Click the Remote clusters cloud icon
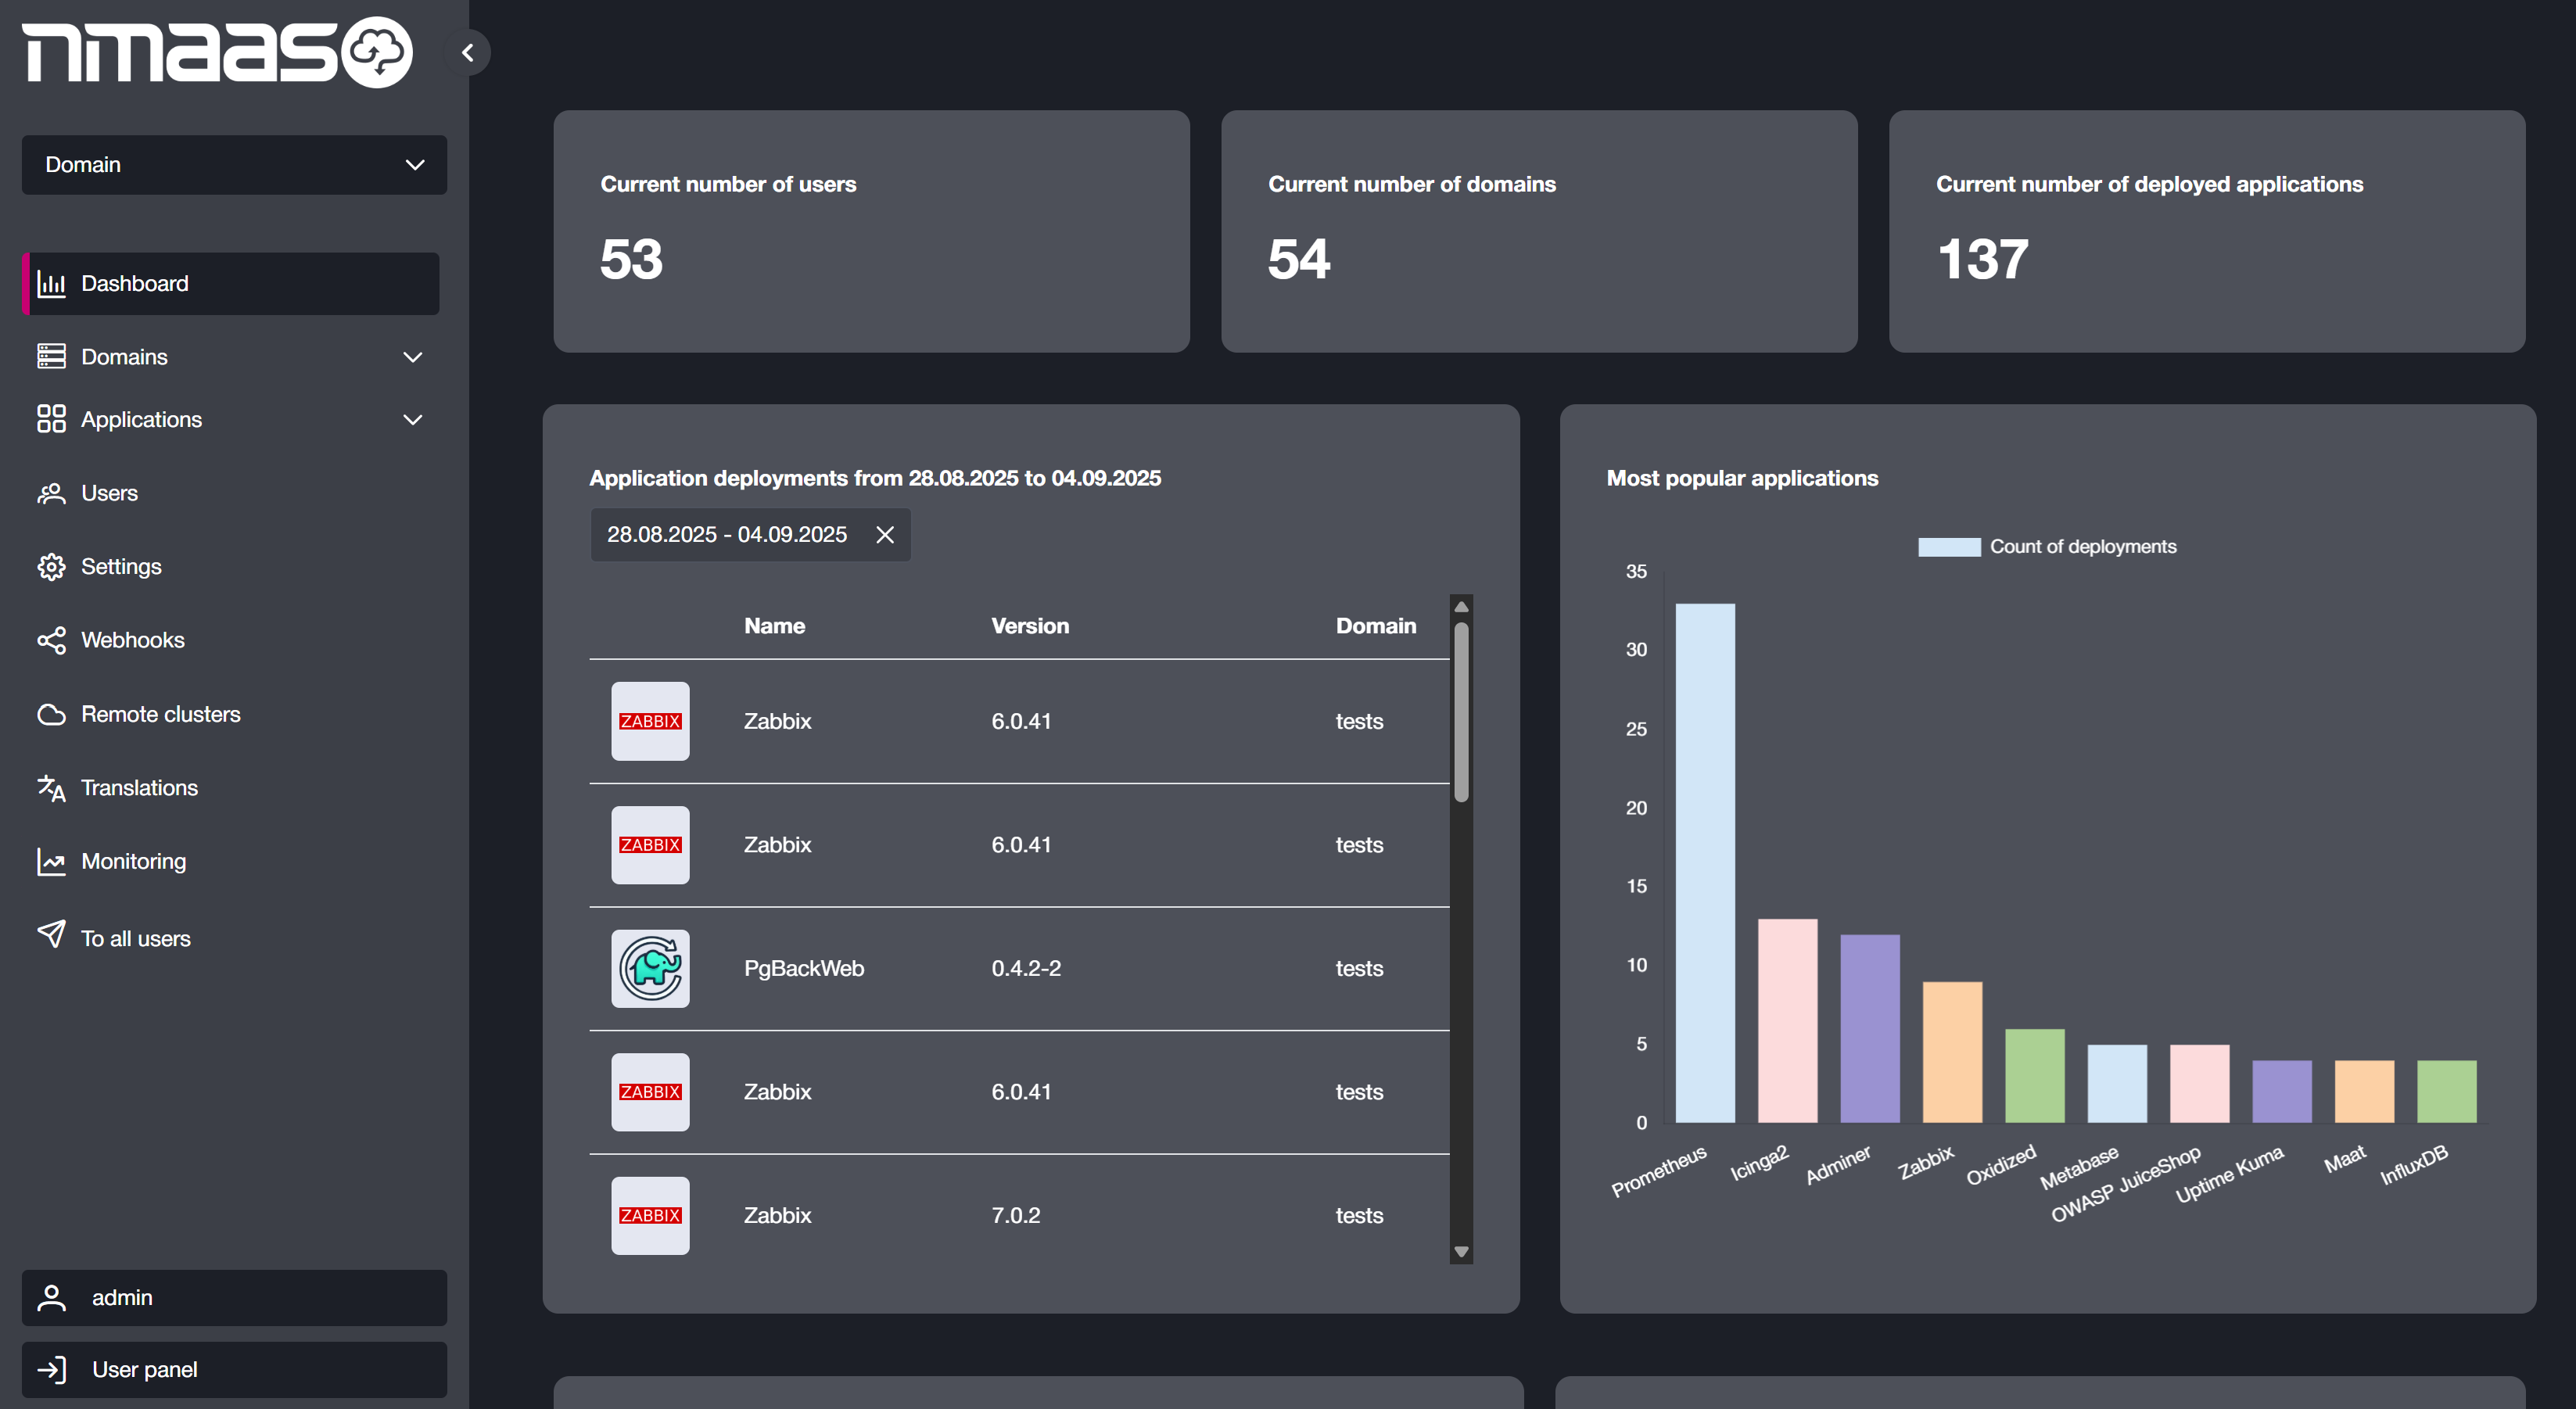The image size is (2576, 1409). pos(51,714)
